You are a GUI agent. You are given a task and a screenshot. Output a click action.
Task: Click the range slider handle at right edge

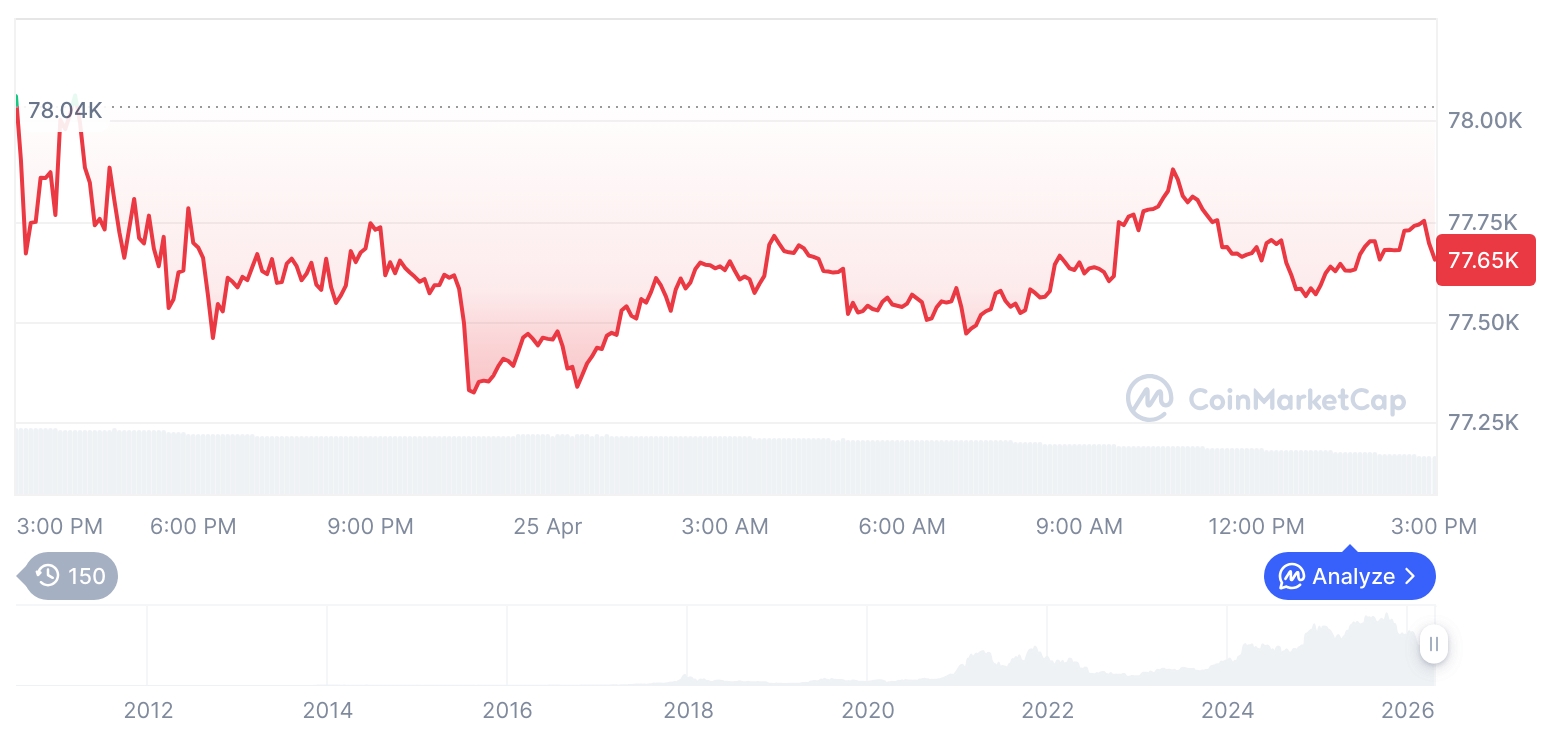pyautogui.click(x=1434, y=645)
